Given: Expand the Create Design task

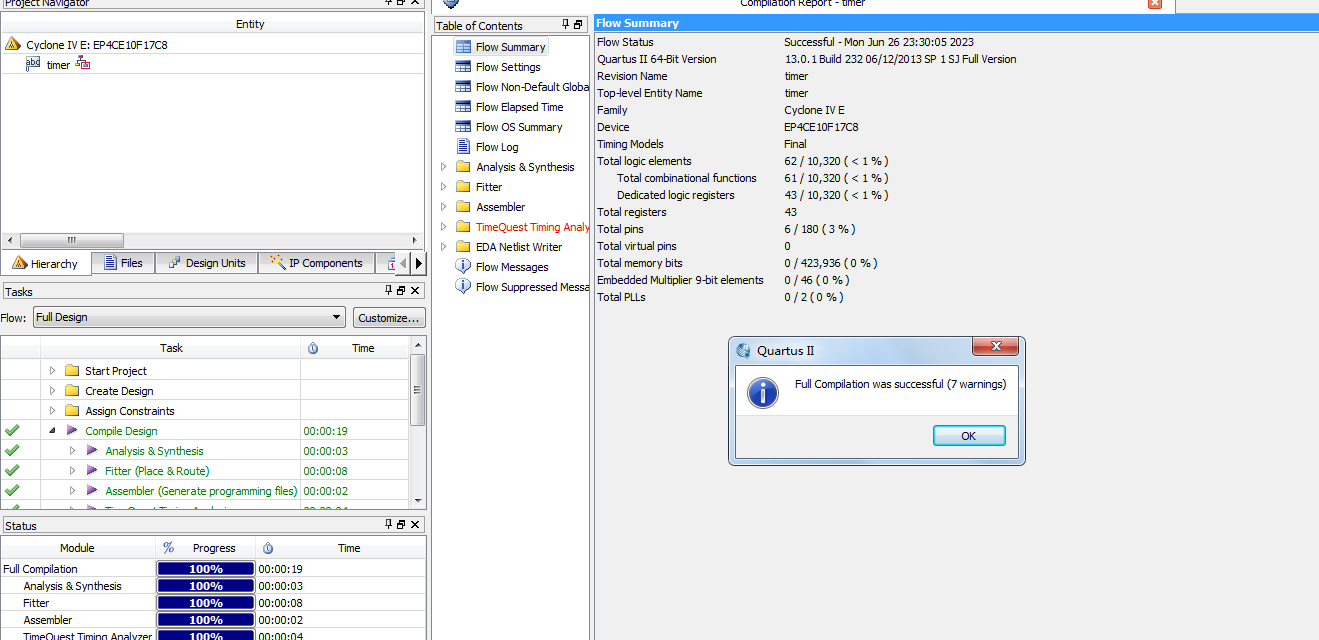Looking at the screenshot, I should pos(52,391).
